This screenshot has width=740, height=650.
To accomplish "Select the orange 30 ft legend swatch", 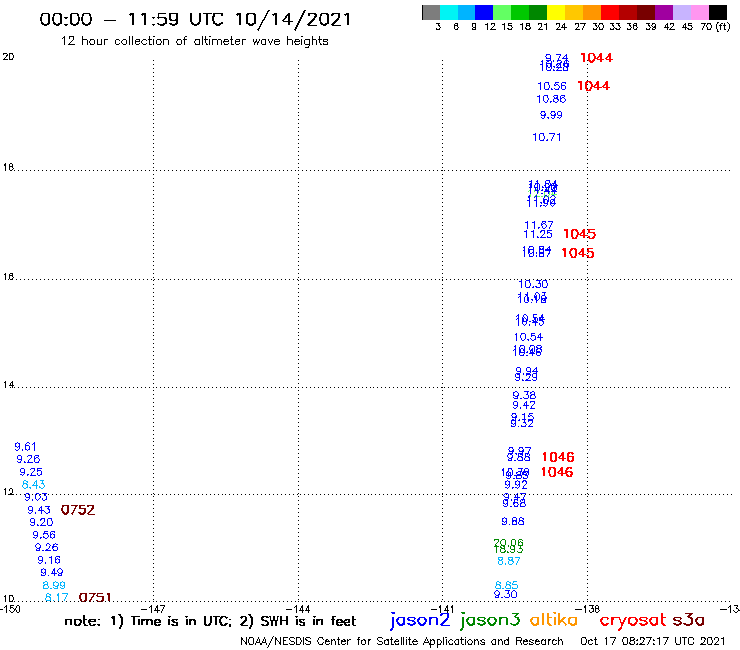I will tap(591, 12).
